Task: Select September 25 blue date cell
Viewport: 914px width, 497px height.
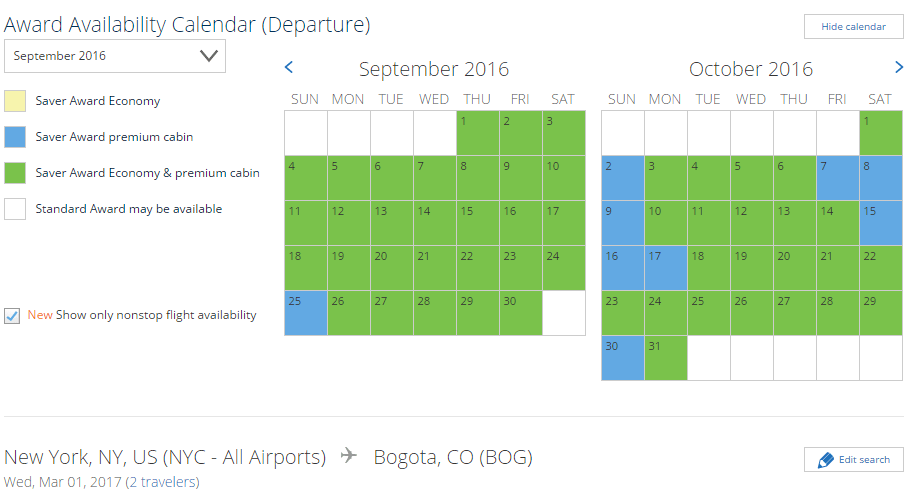Action: click(306, 313)
